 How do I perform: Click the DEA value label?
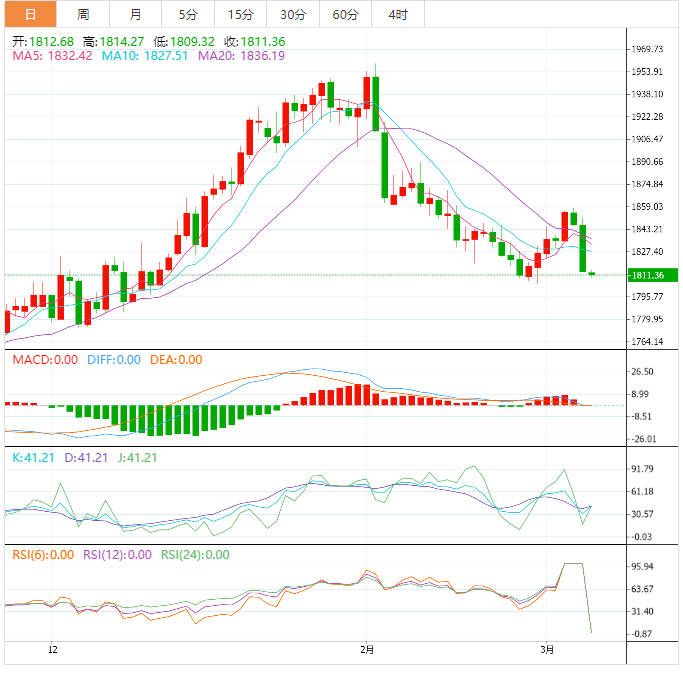click(176, 360)
